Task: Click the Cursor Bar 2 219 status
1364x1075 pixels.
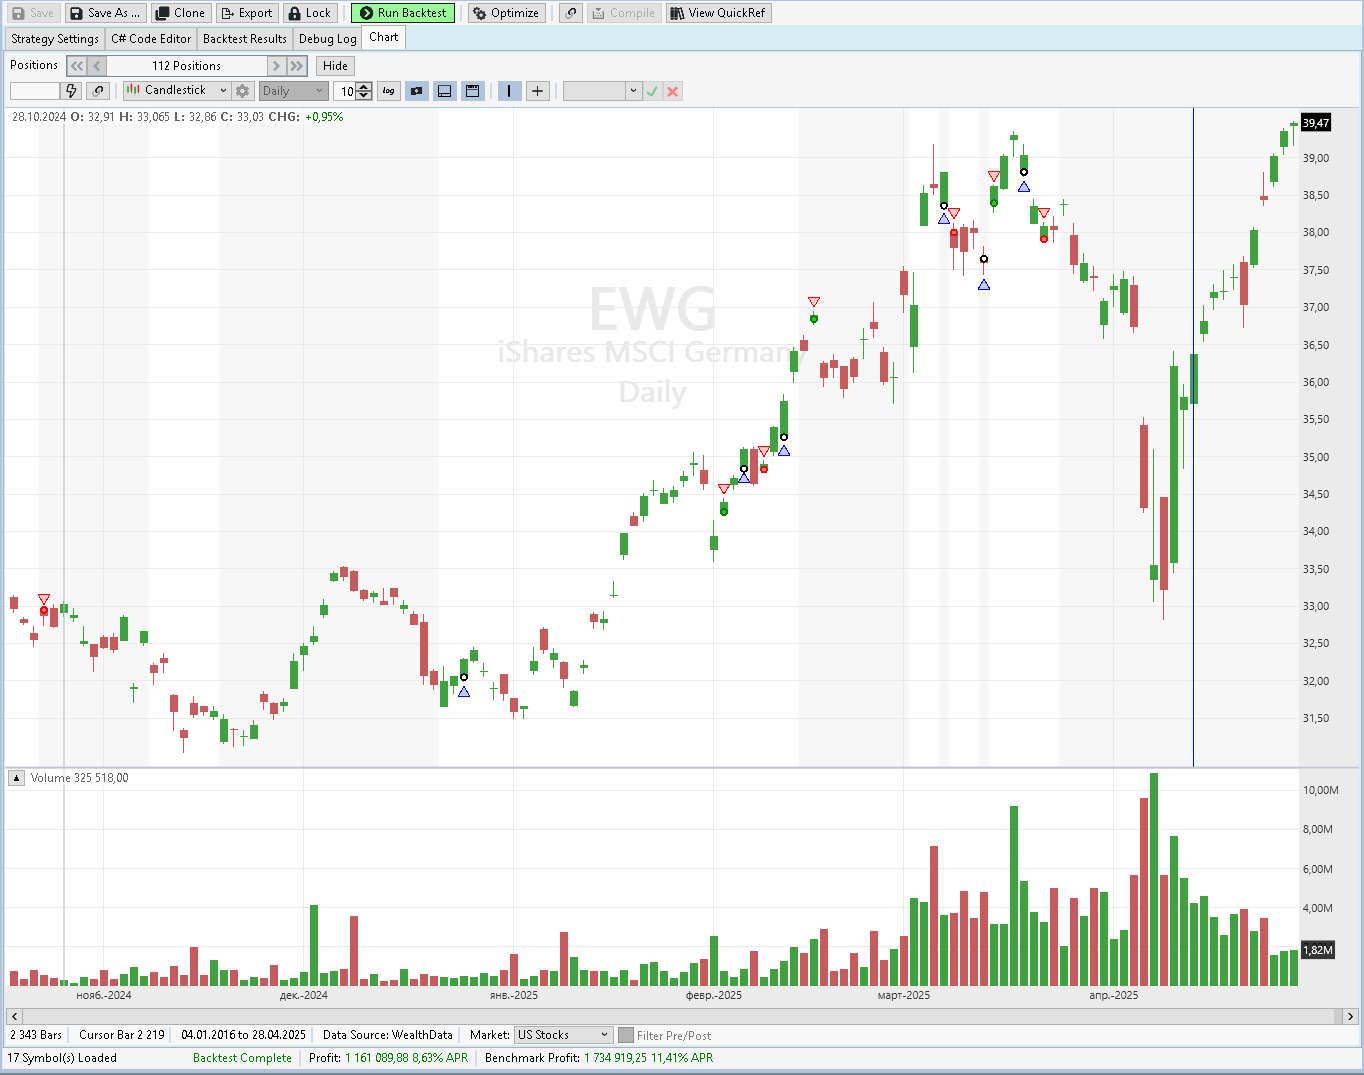Action: pos(122,1035)
